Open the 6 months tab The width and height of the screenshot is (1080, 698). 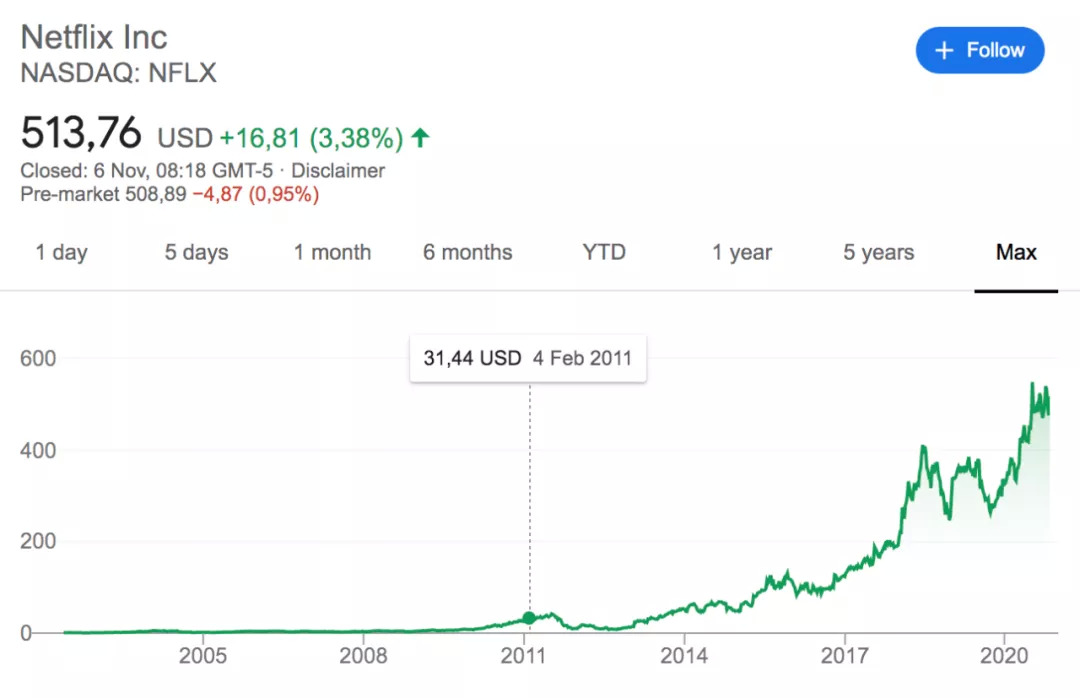tap(467, 253)
